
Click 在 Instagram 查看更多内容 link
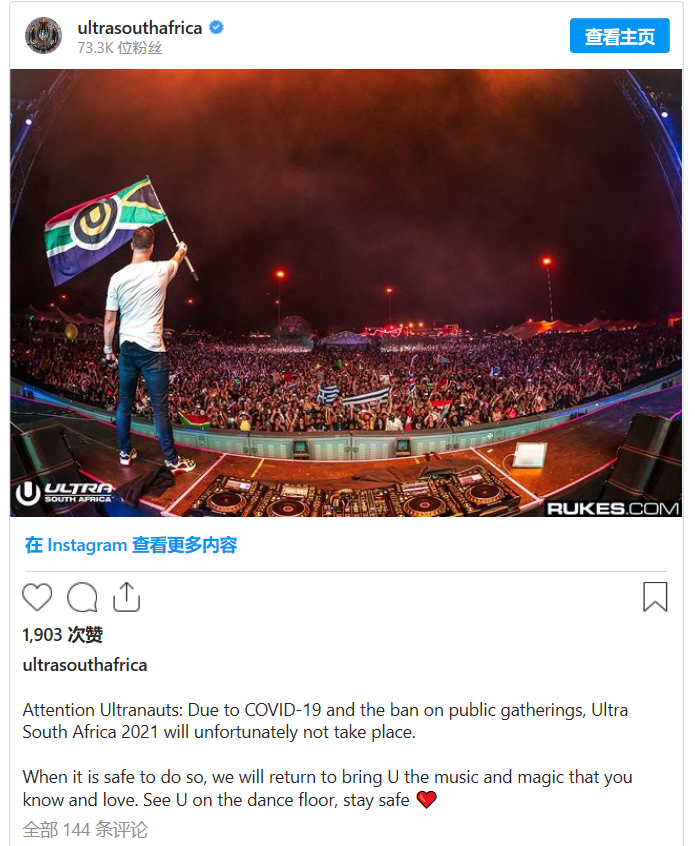(x=131, y=545)
